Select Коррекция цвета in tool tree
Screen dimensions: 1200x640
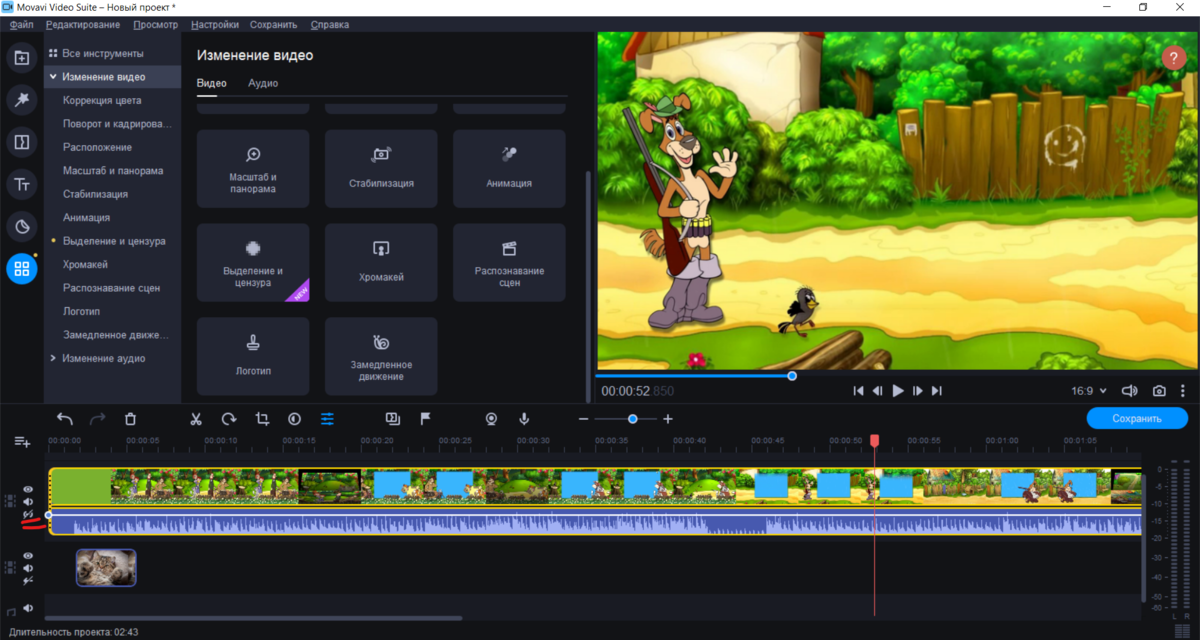pos(102,101)
